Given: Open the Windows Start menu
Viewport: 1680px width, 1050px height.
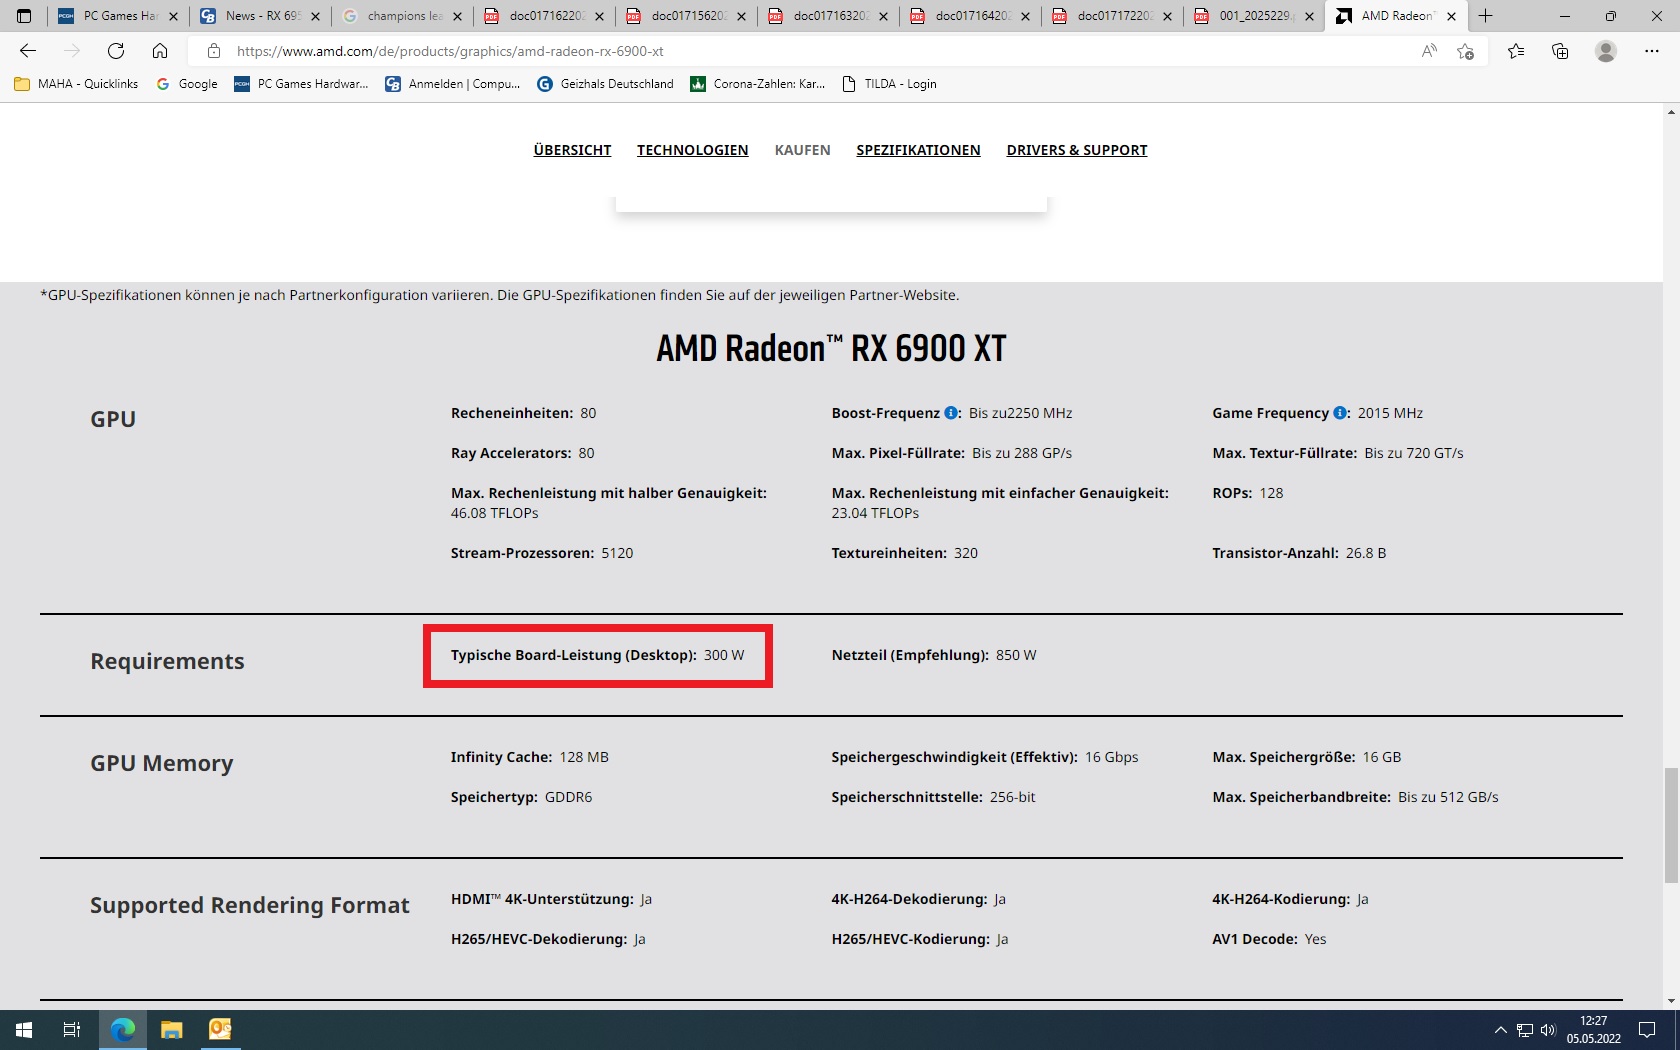Looking at the screenshot, I should tap(24, 1029).
